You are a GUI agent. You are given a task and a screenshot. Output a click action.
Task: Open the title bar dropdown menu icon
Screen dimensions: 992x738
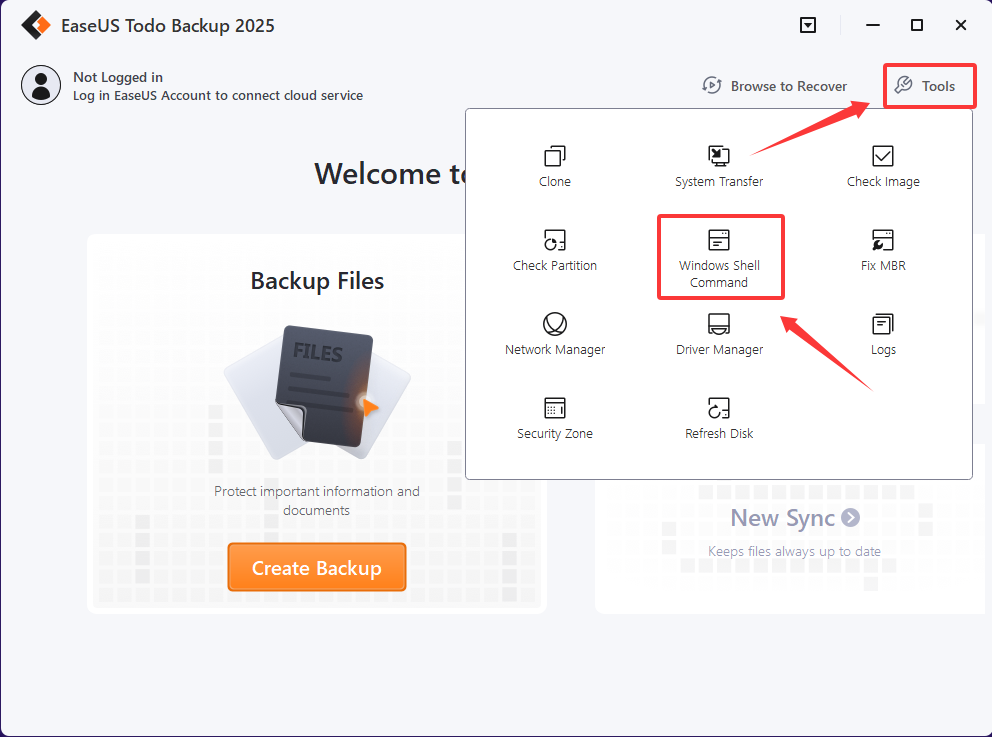coord(807,25)
